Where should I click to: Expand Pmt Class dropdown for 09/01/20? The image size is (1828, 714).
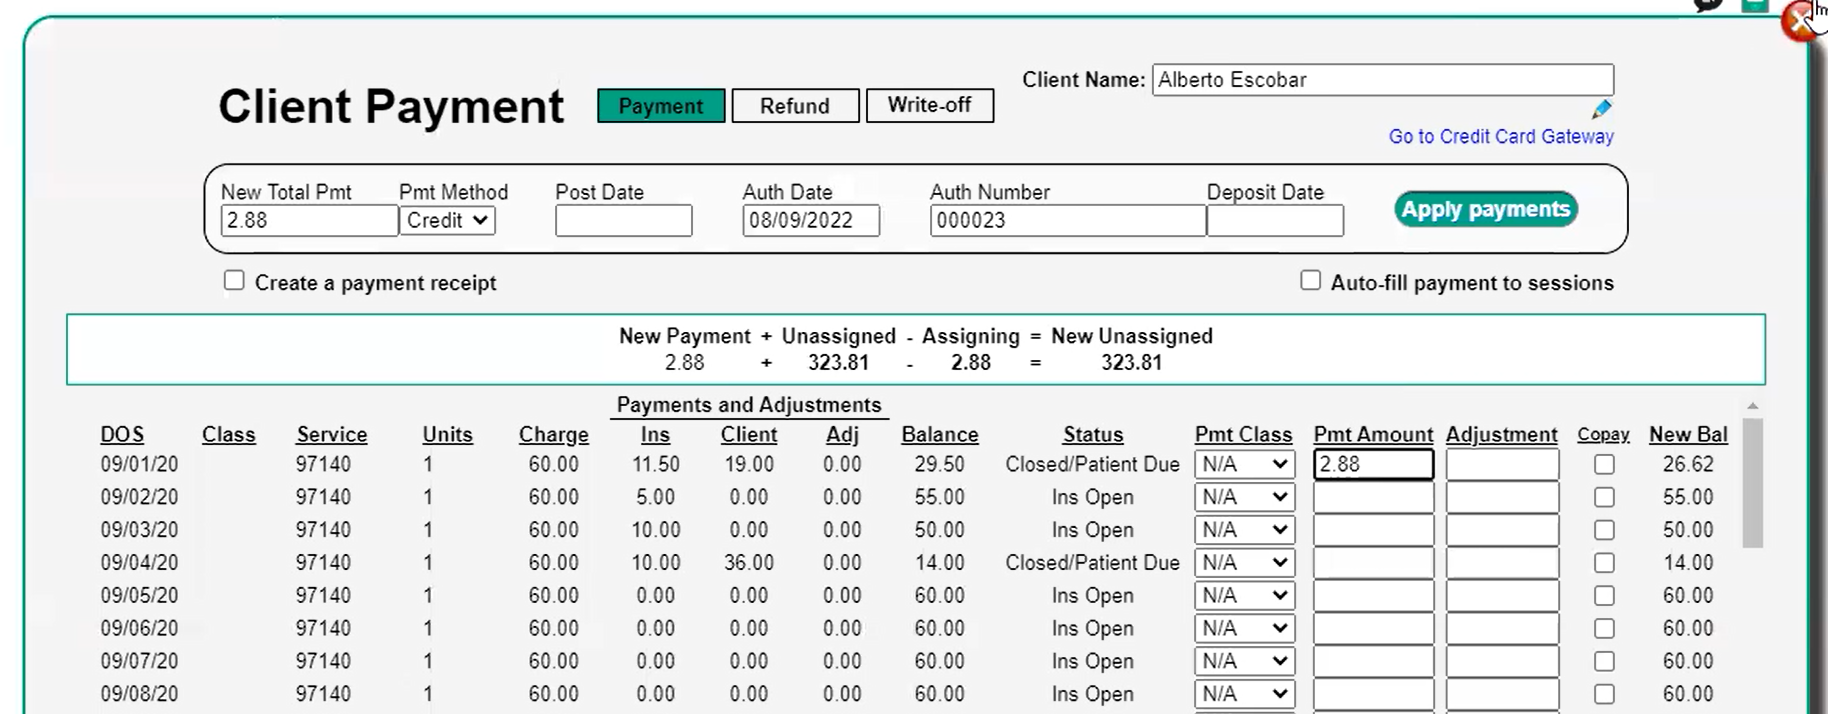pos(1244,464)
